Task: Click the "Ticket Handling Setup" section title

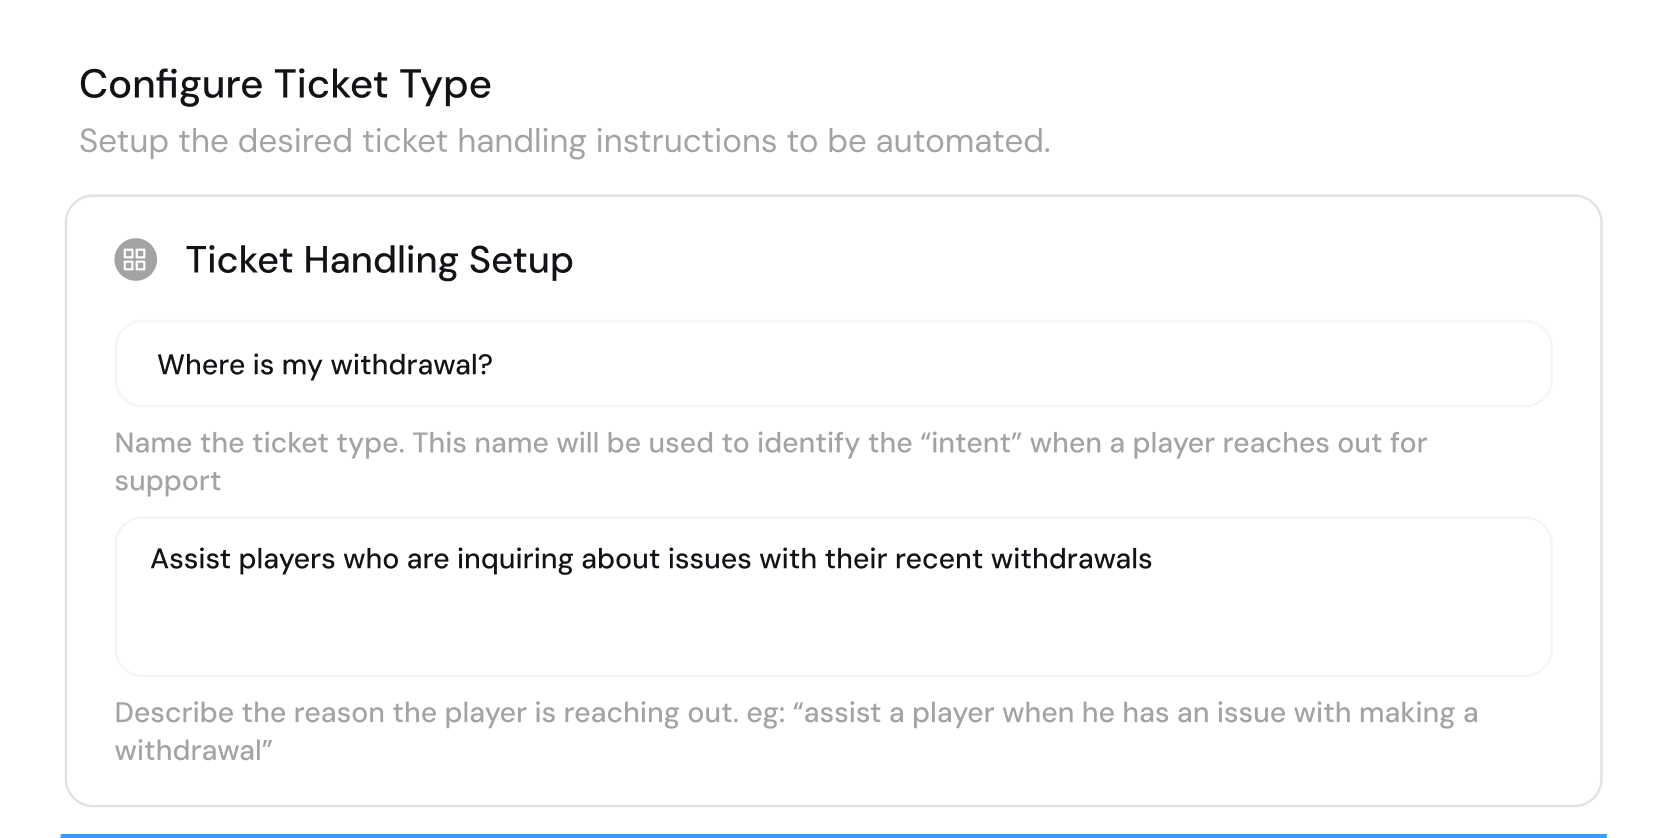Action: point(379,260)
